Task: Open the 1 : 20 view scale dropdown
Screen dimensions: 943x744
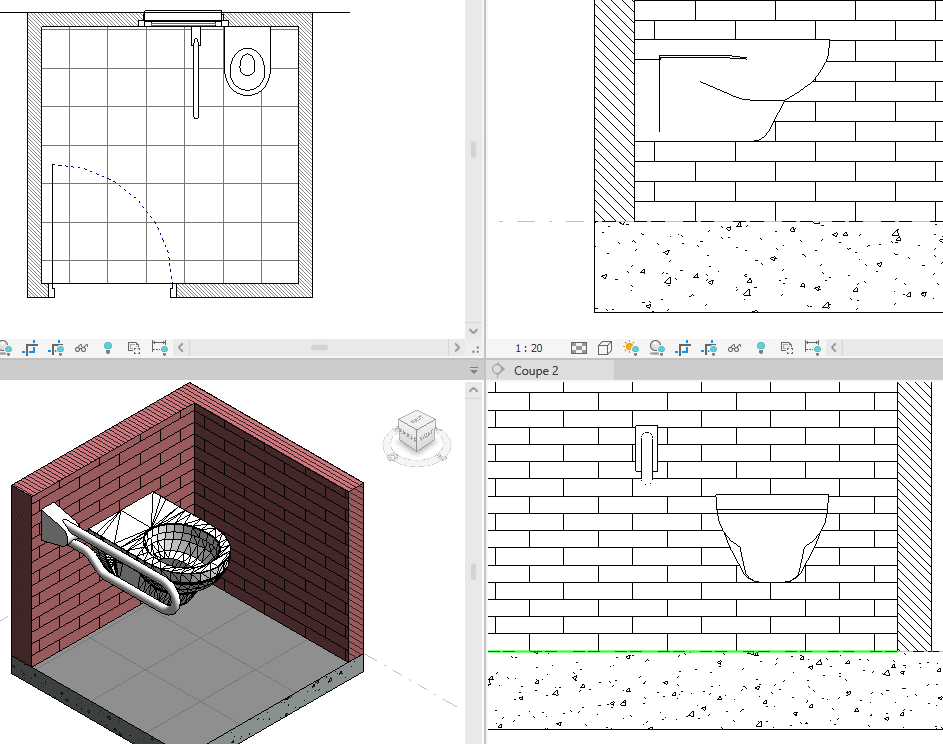Action: click(x=529, y=348)
